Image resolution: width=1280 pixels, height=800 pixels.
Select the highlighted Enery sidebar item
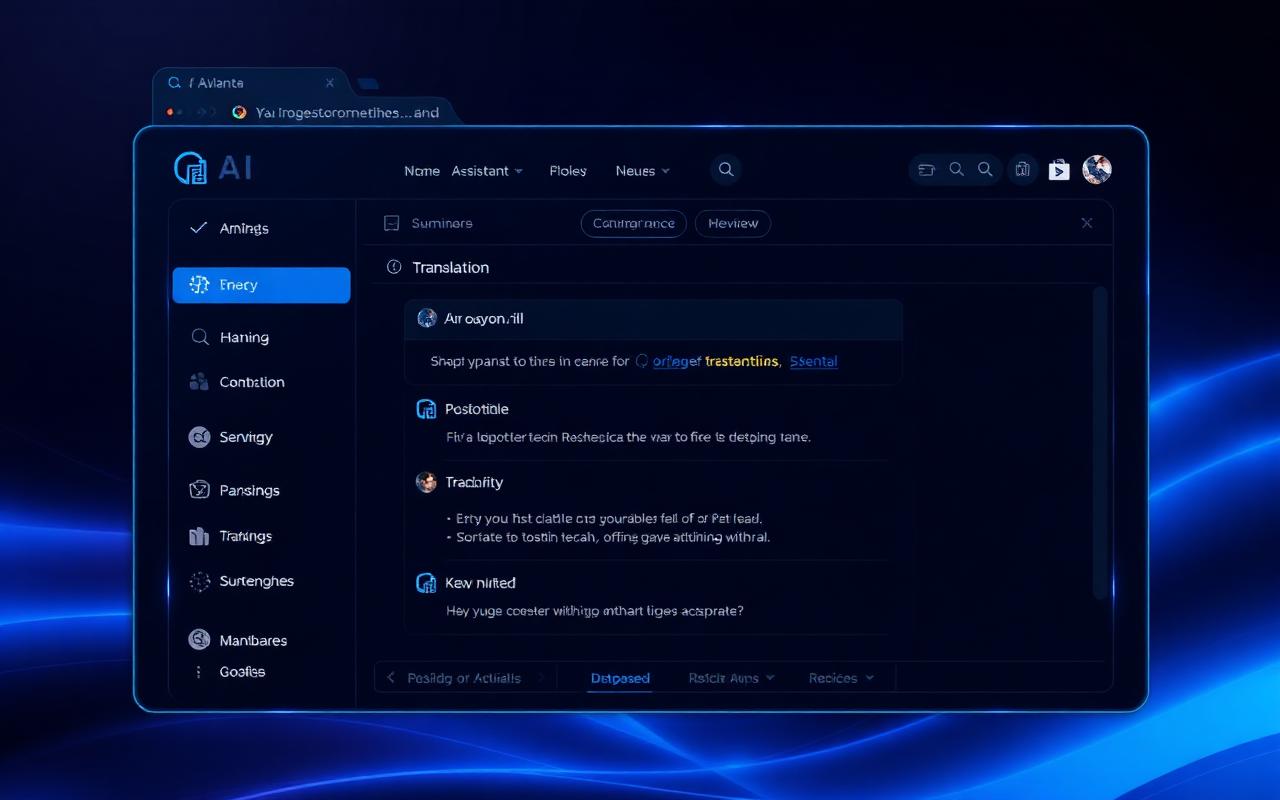click(x=261, y=285)
